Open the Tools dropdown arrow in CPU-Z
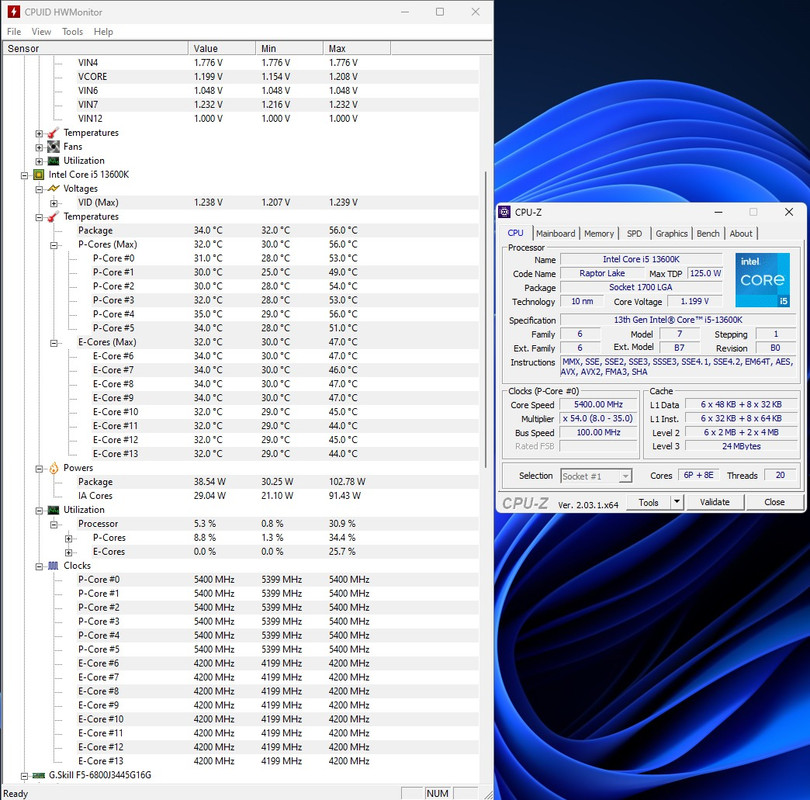This screenshot has height=800, width=810. tap(676, 502)
